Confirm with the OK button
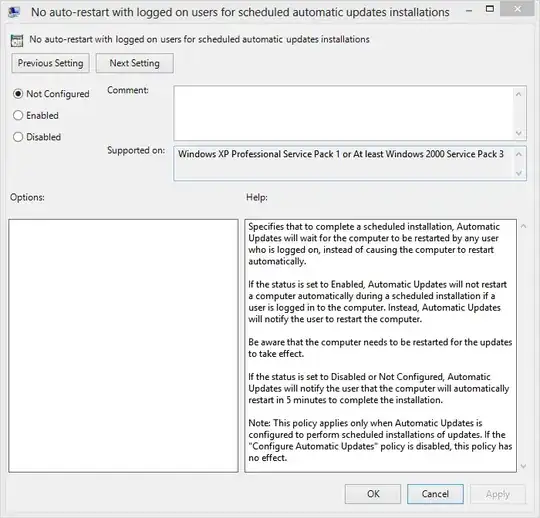 click(x=373, y=494)
